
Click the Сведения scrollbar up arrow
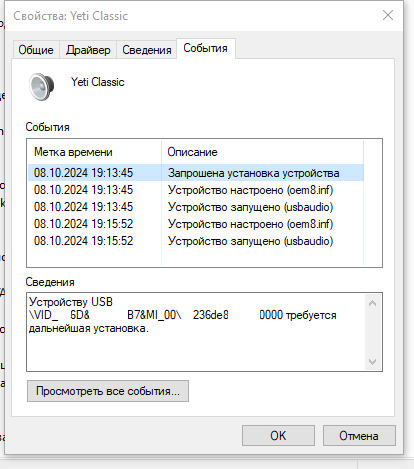(373, 303)
